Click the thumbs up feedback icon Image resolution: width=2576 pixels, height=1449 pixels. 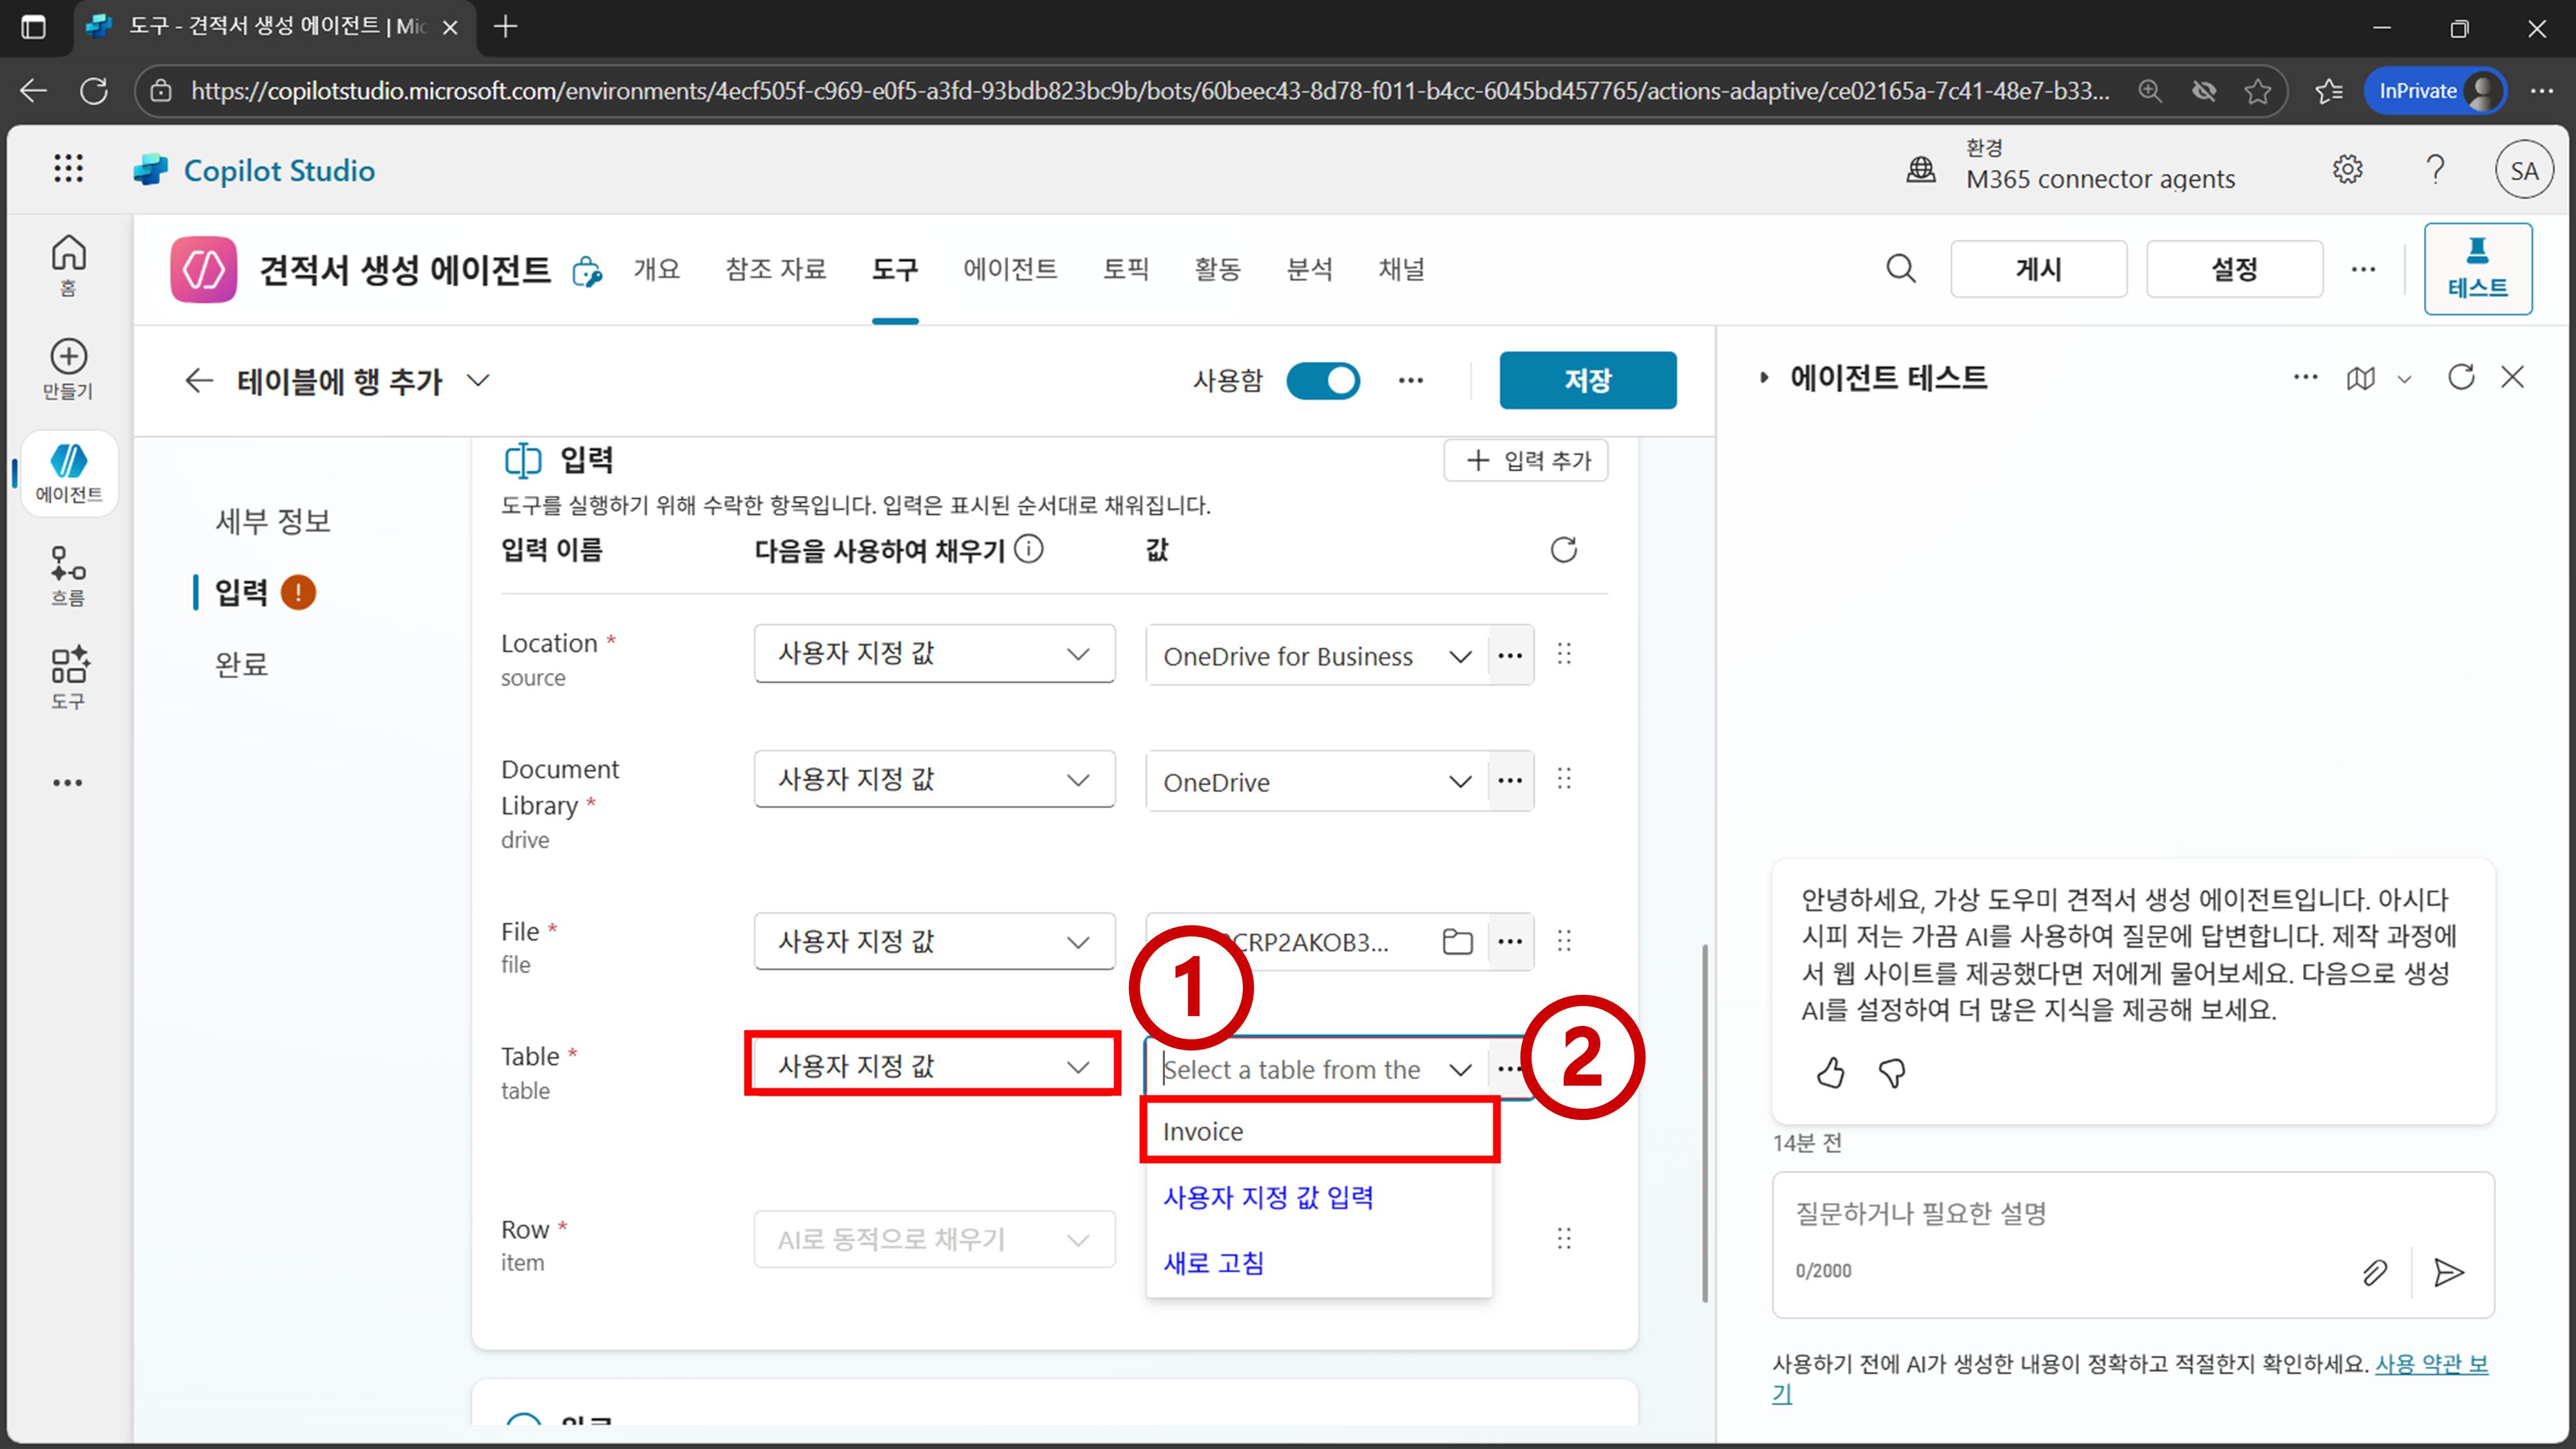(x=1830, y=1073)
